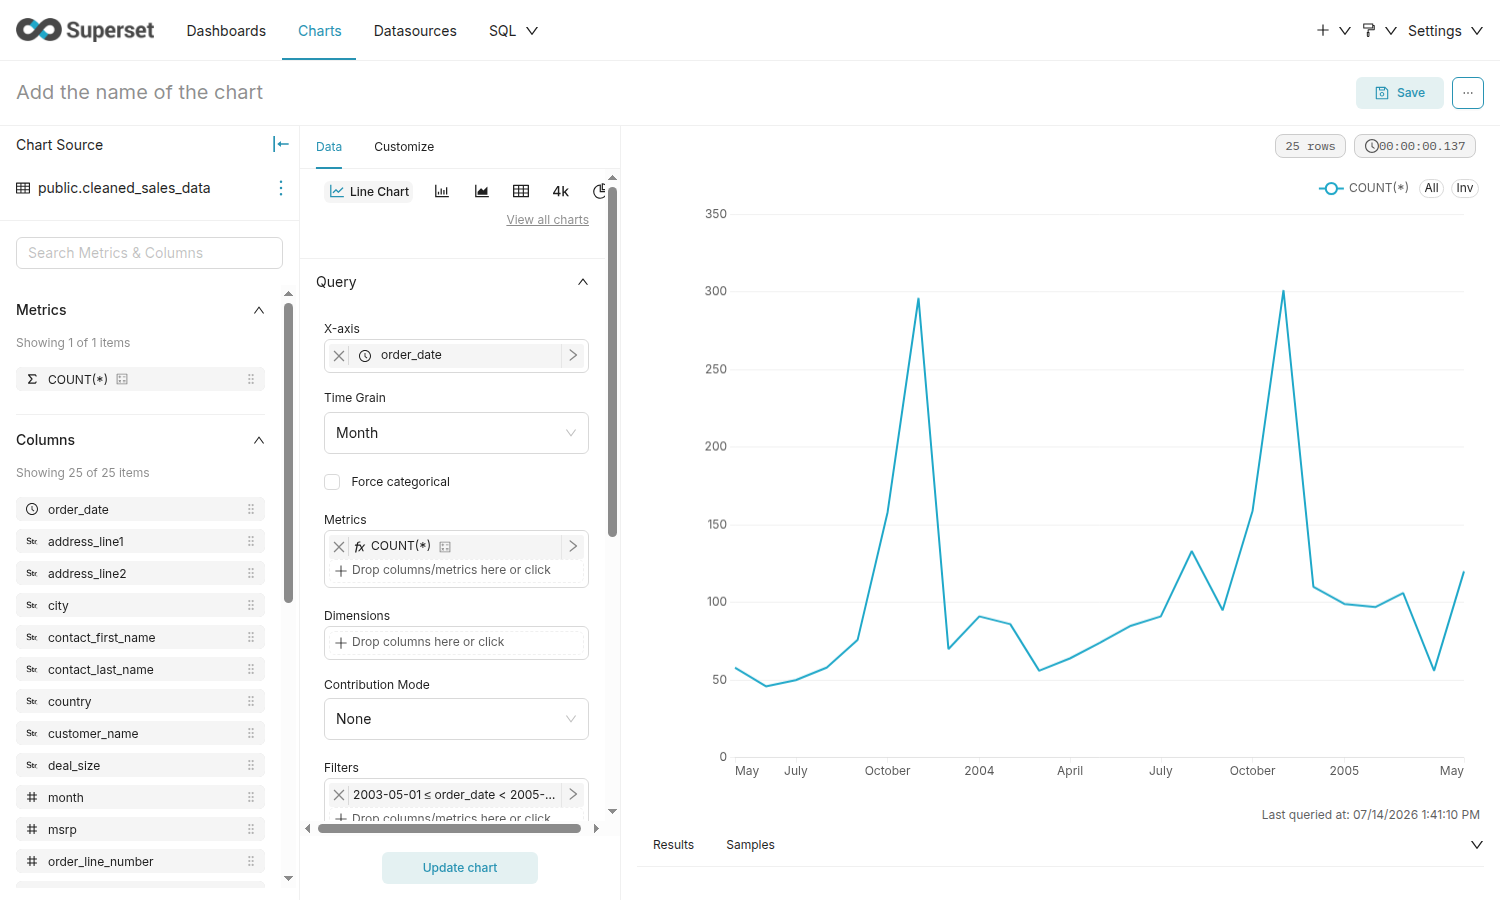Open dataset options three-dot menu
Image resolution: width=1500 pixels, height=900 pixels.
click(x=280, y=188)
